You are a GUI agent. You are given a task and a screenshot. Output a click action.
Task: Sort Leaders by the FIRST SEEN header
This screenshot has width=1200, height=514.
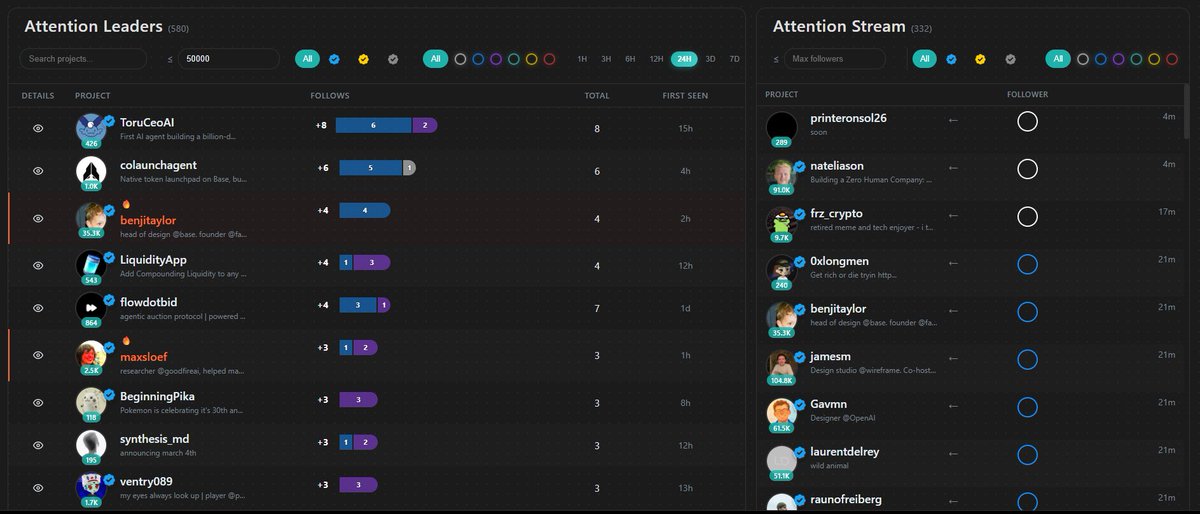(685, 95)
